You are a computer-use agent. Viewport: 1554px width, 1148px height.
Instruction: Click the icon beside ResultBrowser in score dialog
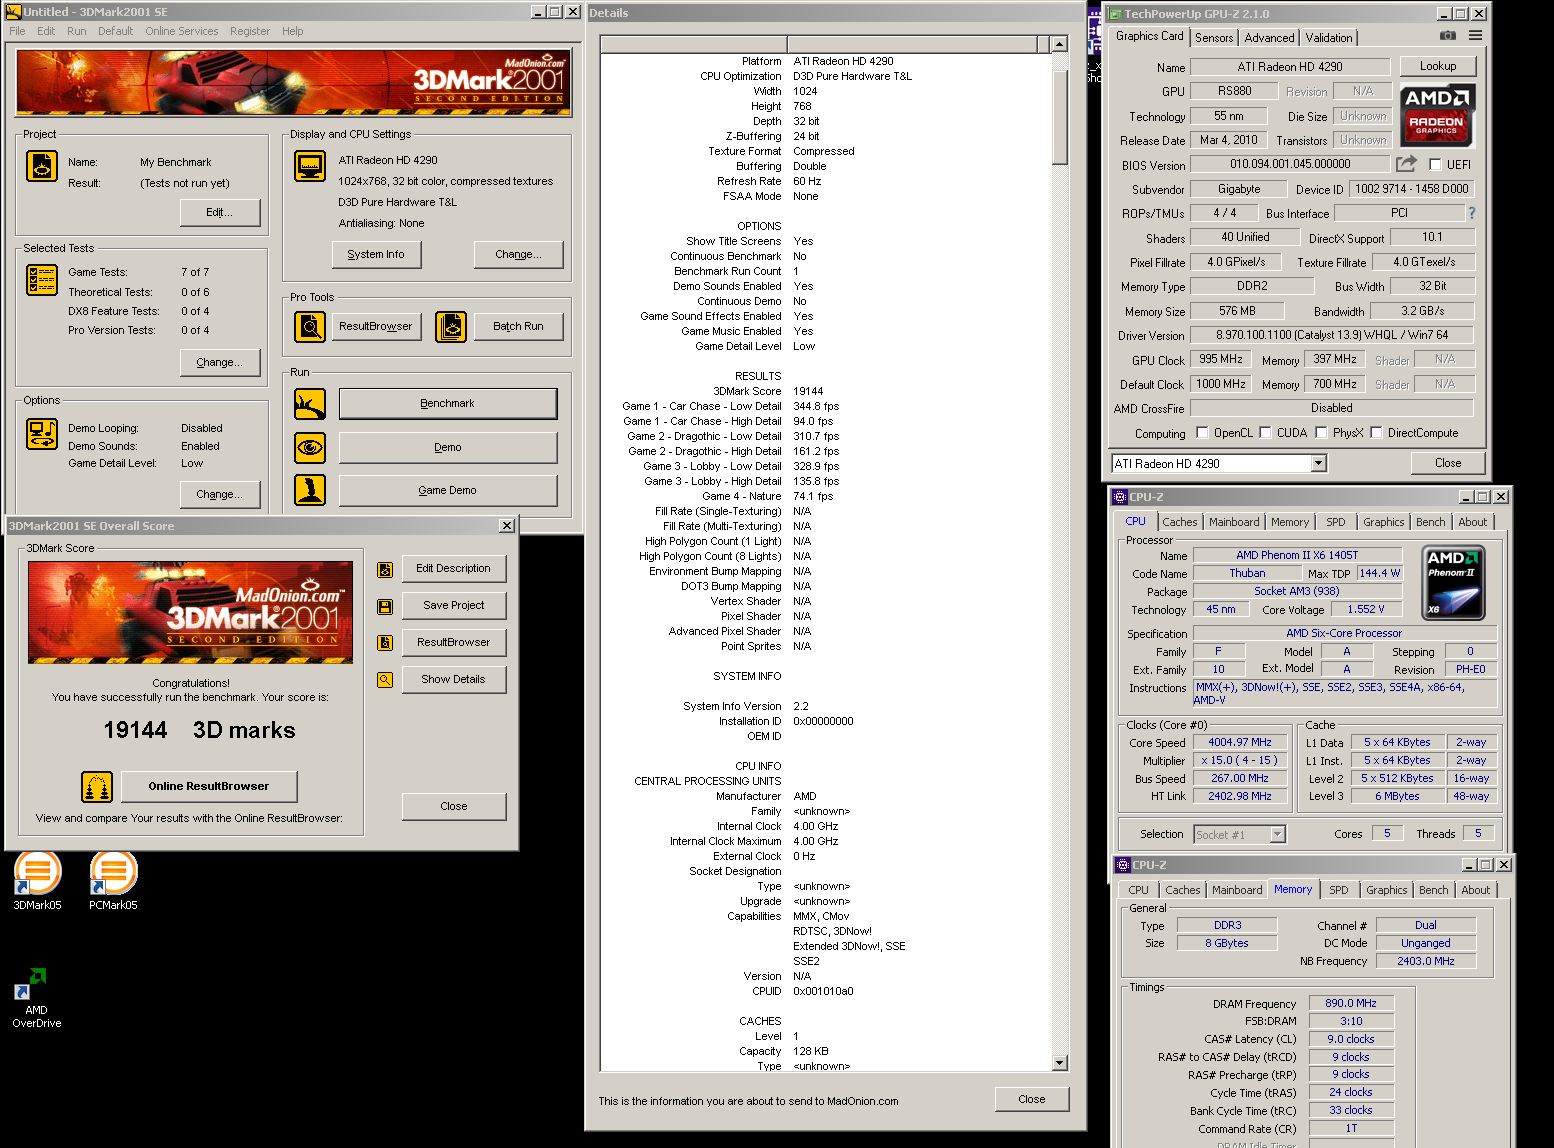click(384, 643)
